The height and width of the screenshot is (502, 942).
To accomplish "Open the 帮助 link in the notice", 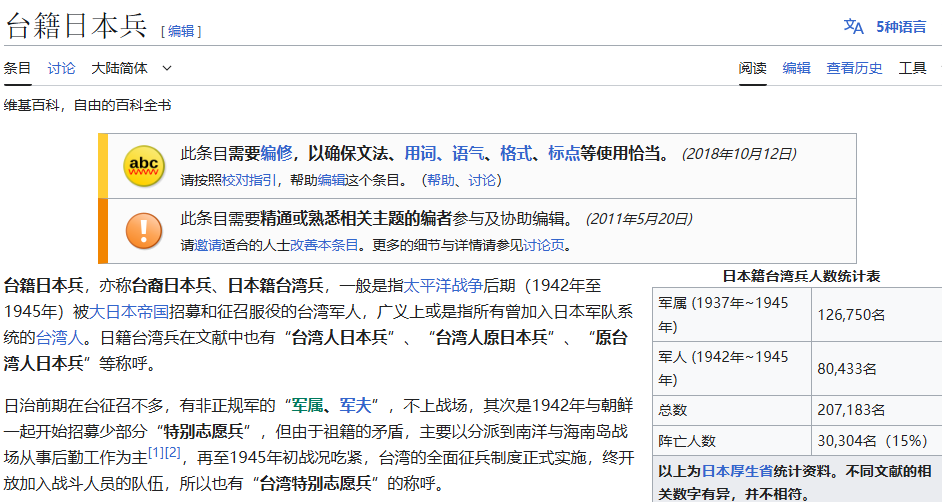I will point(441,180).
